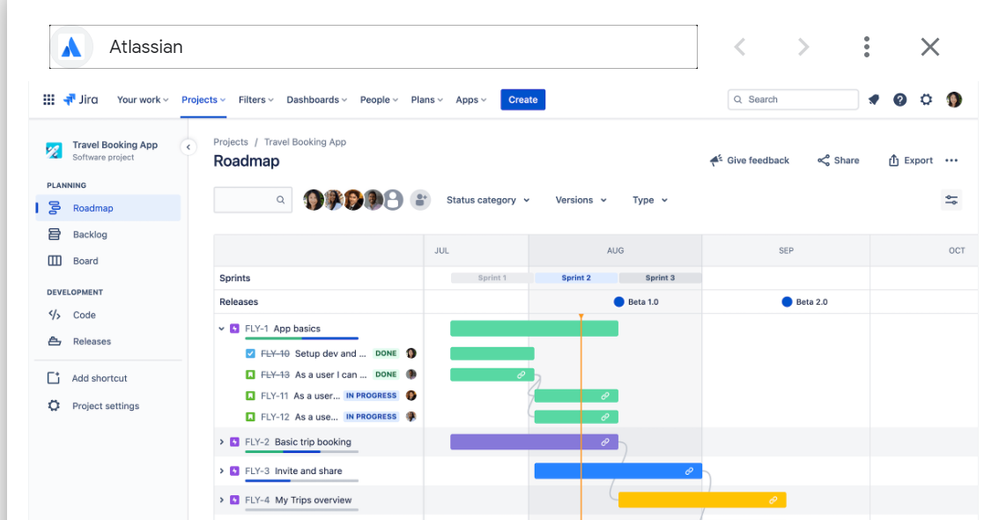Click the Travel Booking App breadcrumb link
Image resolution: width=999 pixels, height=520 pixels.
pyautogui.click(x=305, y=142)
